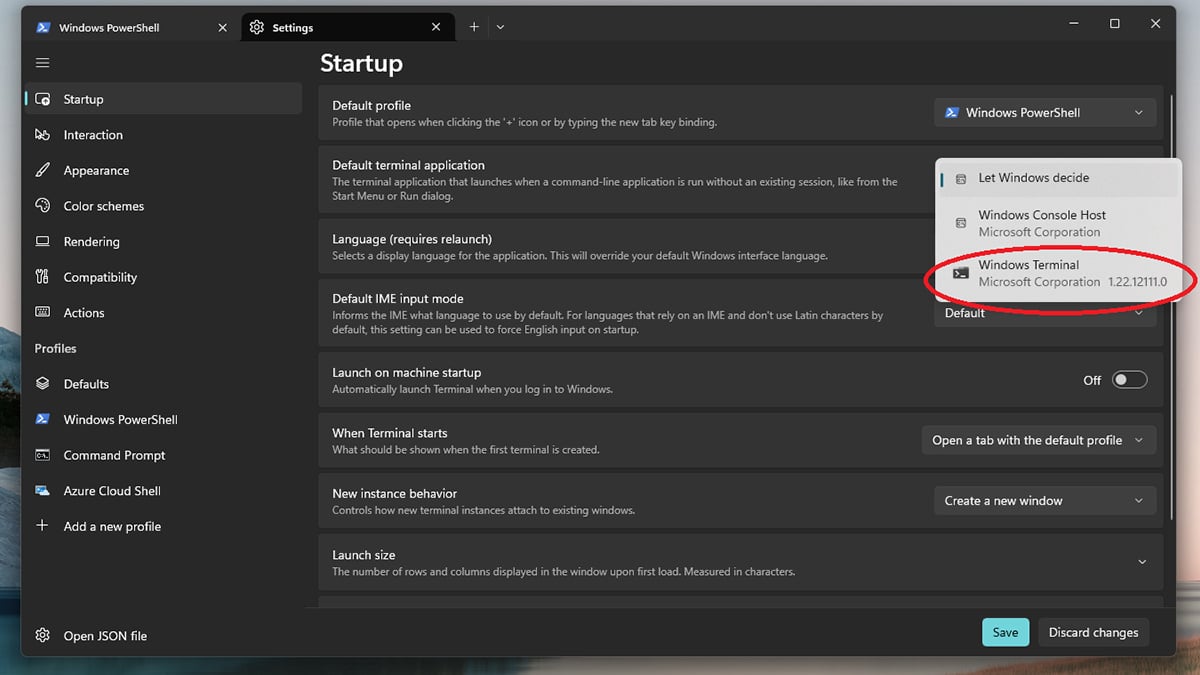Close the Windows PowerShell tab
Screen dimensions: 1200x675
click(222, 28)
